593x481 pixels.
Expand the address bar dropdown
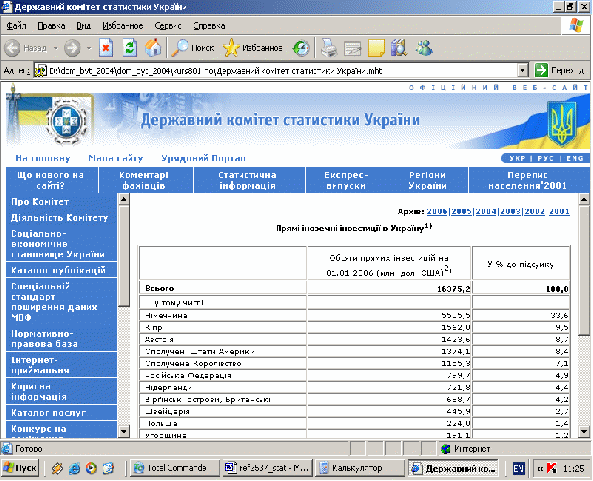coord(522,70)
